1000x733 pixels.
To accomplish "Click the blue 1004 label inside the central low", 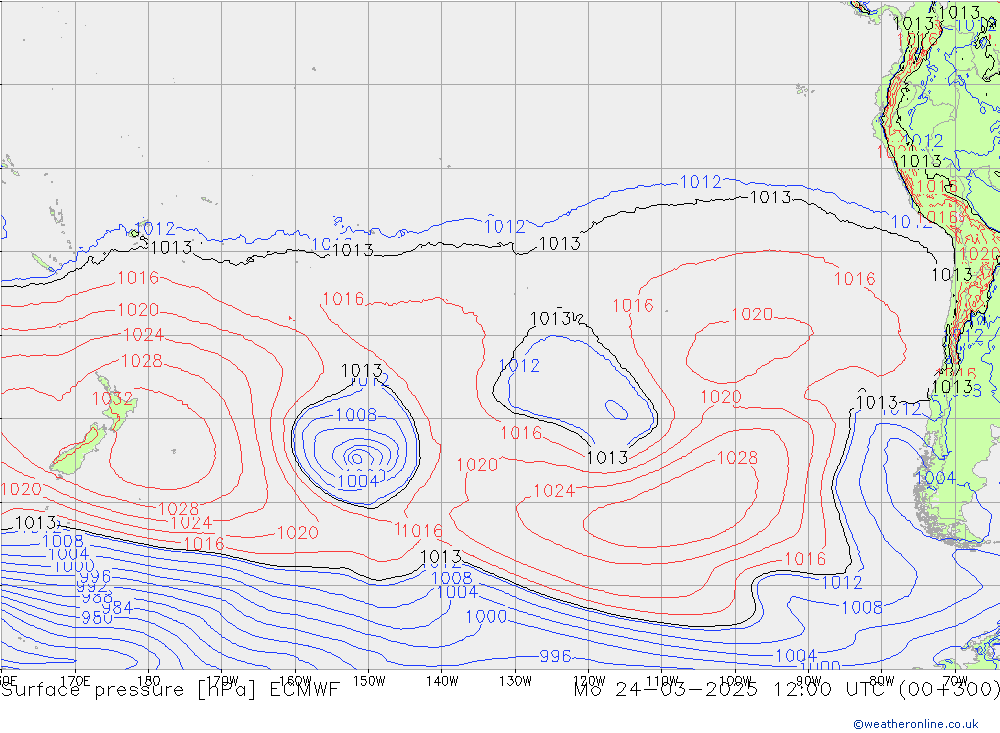I will [x=357, y=481].
